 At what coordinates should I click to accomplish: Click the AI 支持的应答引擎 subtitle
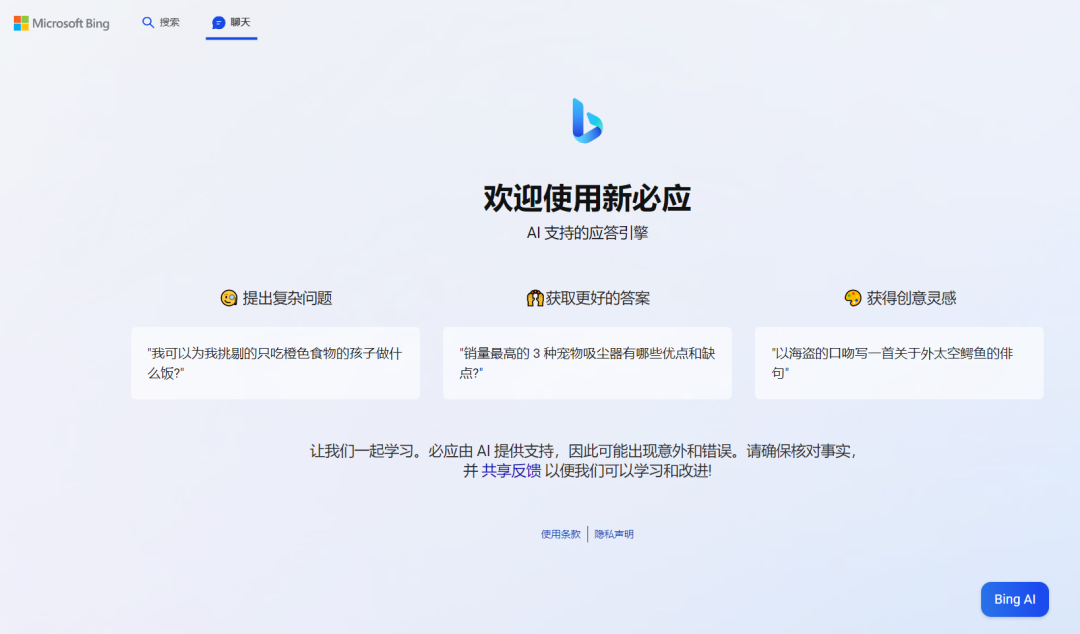(x=587, y=233)
